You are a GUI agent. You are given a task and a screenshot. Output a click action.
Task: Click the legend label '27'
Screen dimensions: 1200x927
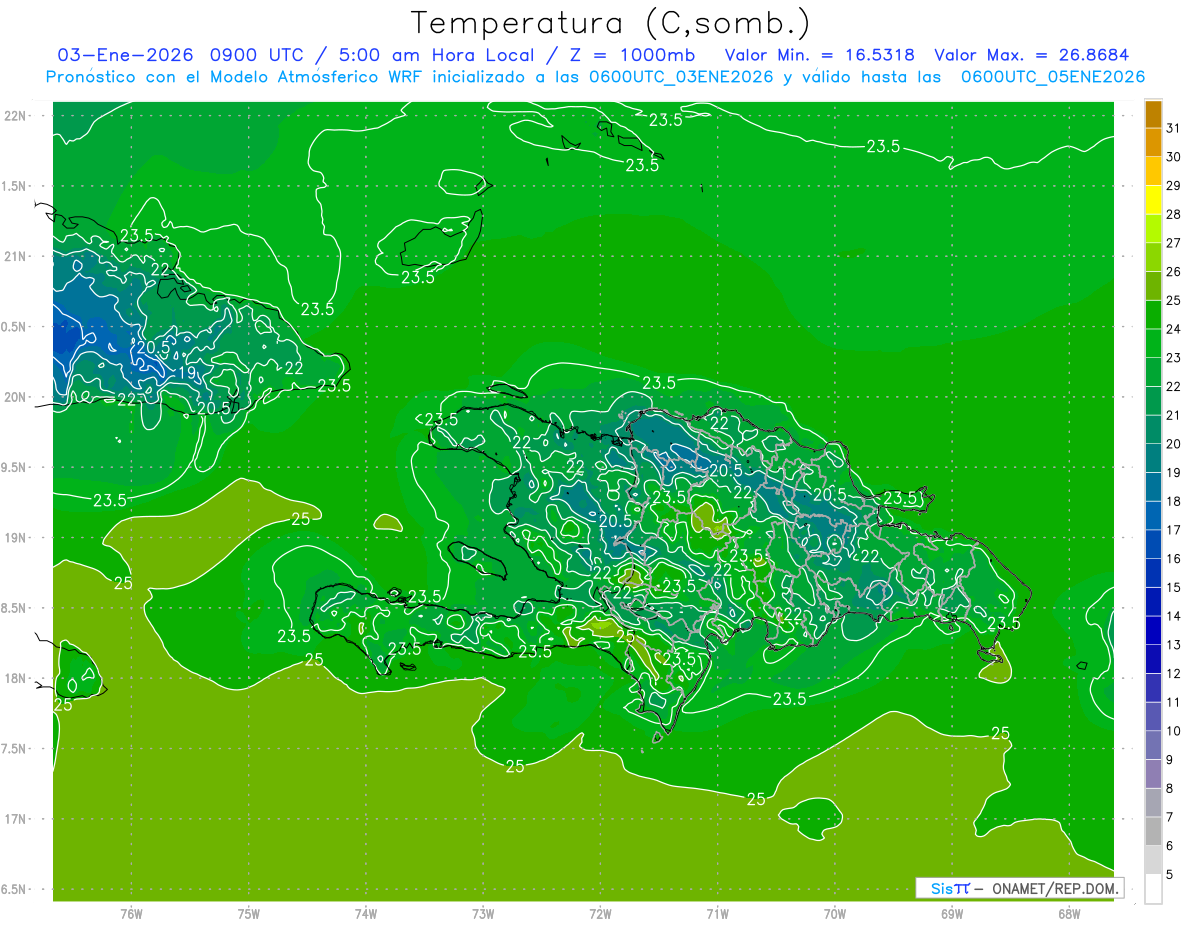[x=1173, y=243]
